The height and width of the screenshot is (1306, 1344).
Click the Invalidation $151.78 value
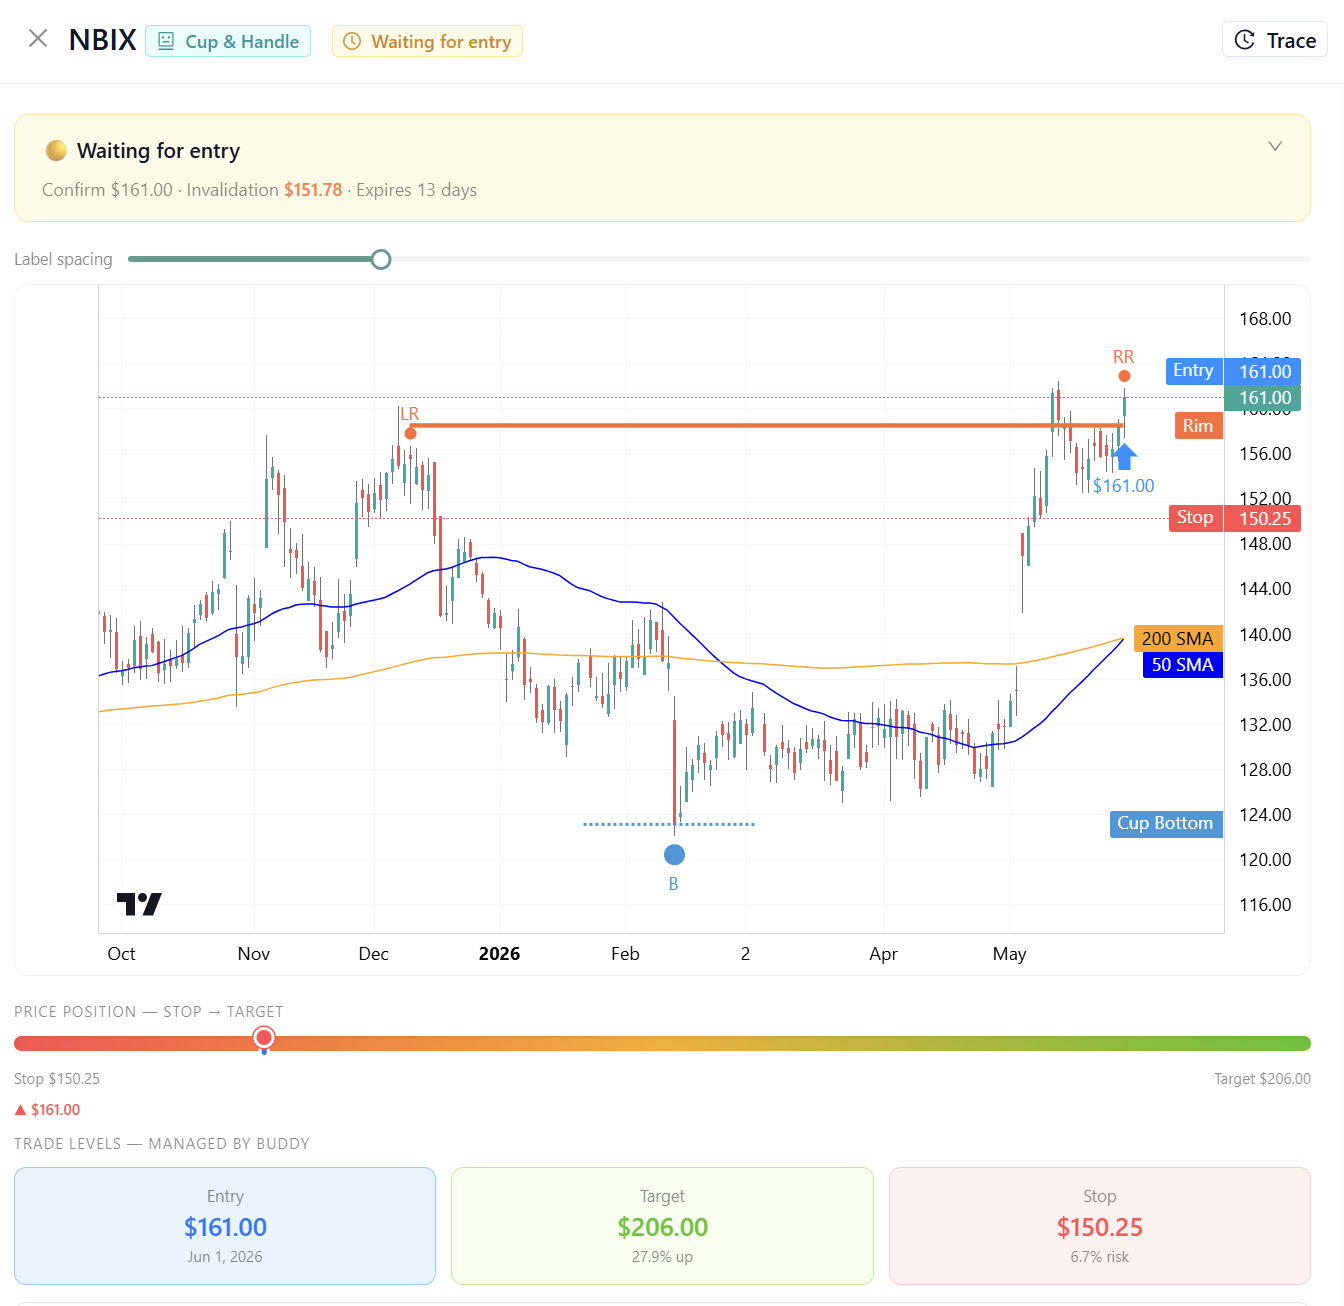click(313, 190)
